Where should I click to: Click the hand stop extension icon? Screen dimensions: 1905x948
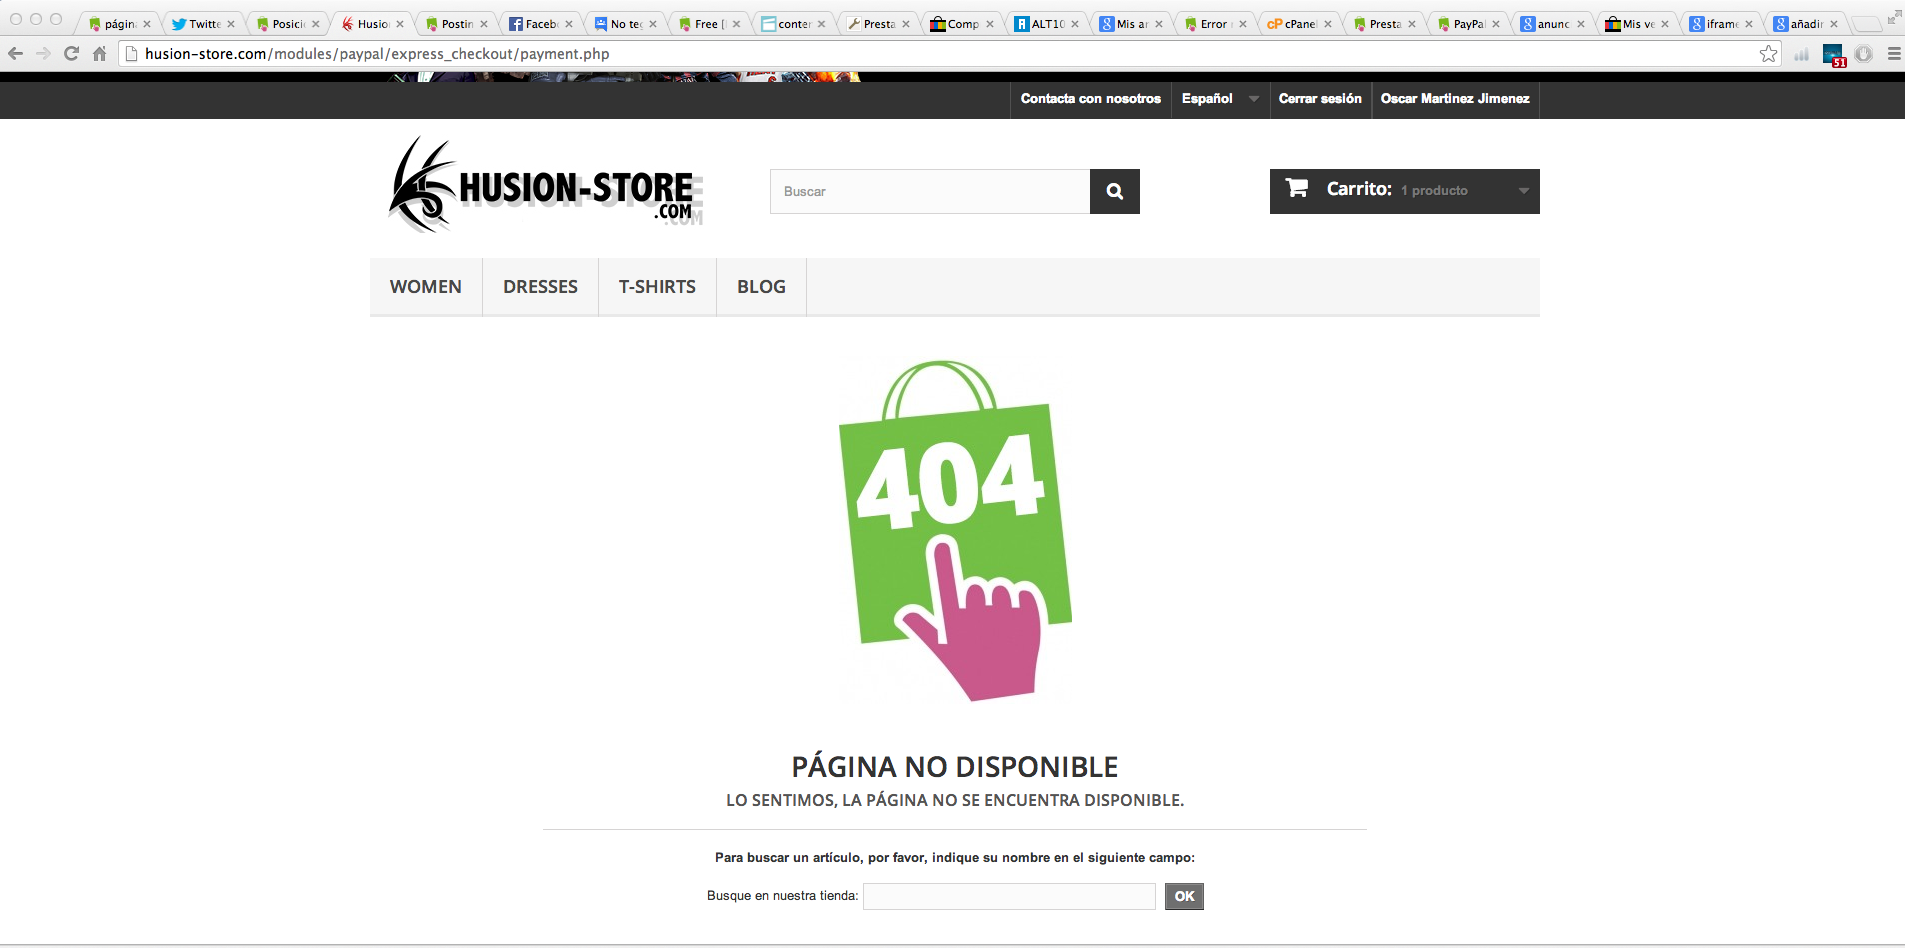click(1864, 54)
